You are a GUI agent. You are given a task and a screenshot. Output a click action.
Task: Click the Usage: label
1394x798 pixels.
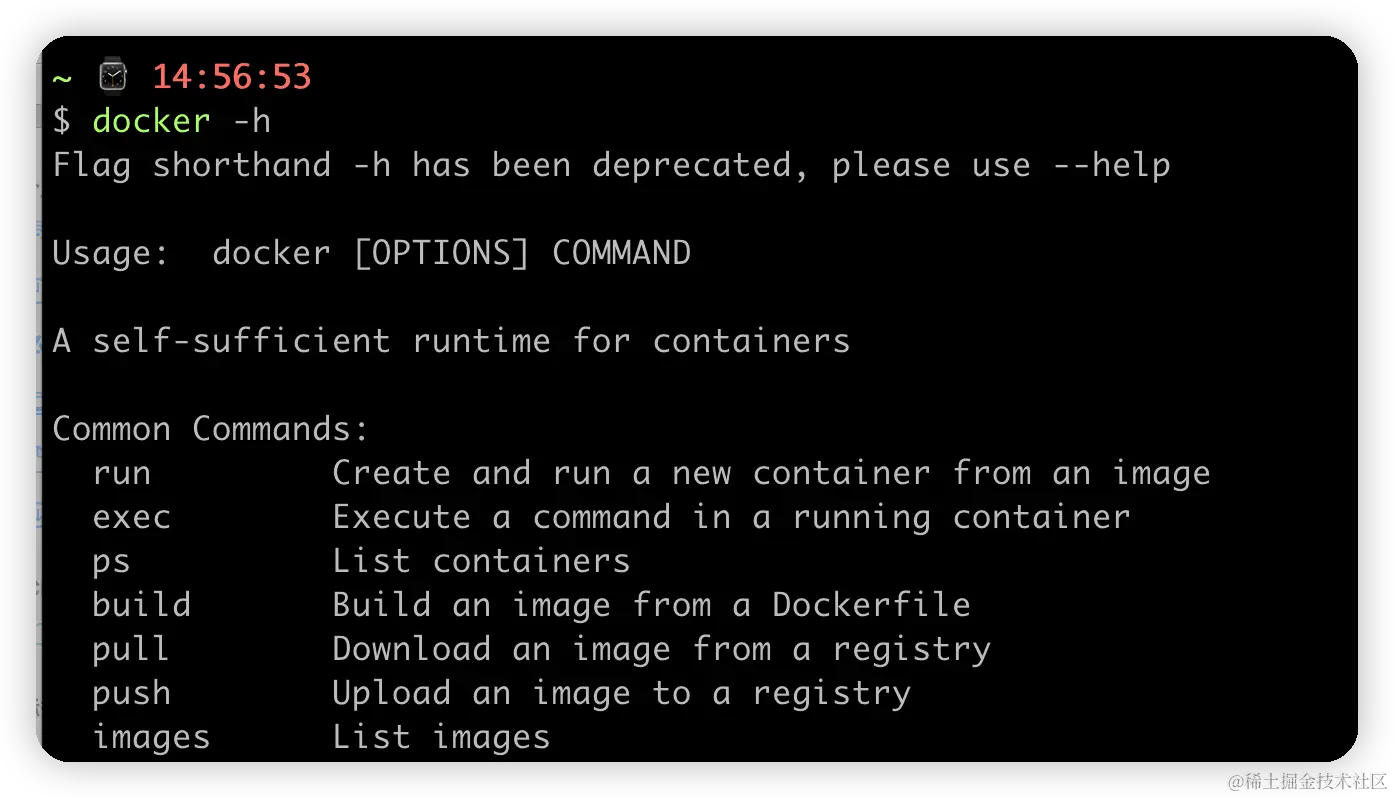point(111,253)
